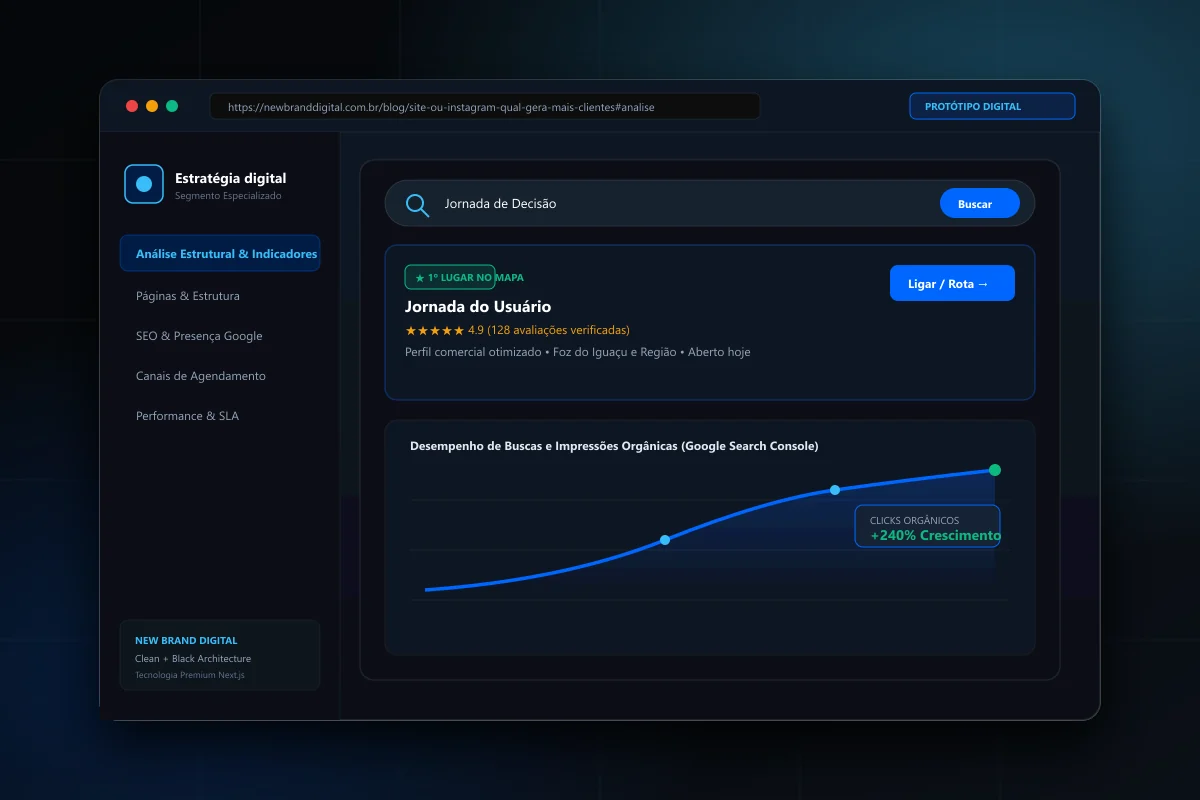This screenshot has height=800, width=1200.
Task: Click the Buscar button
Action: click(x=980, y=204)
